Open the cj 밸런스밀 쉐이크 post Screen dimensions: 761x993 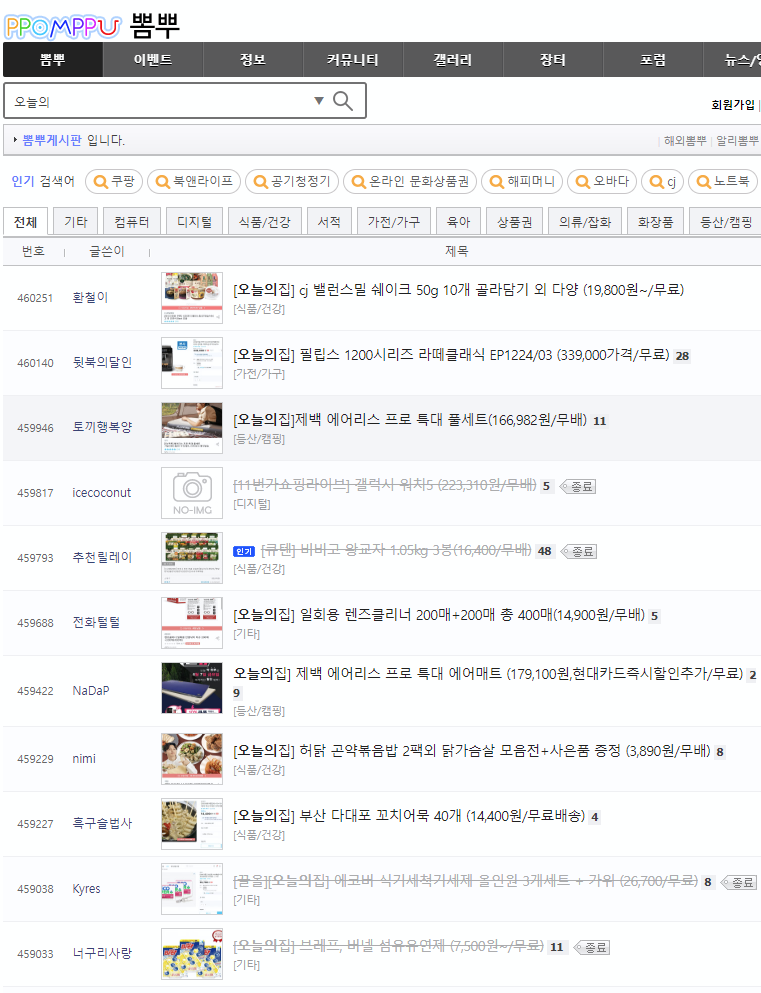point(458,290)
